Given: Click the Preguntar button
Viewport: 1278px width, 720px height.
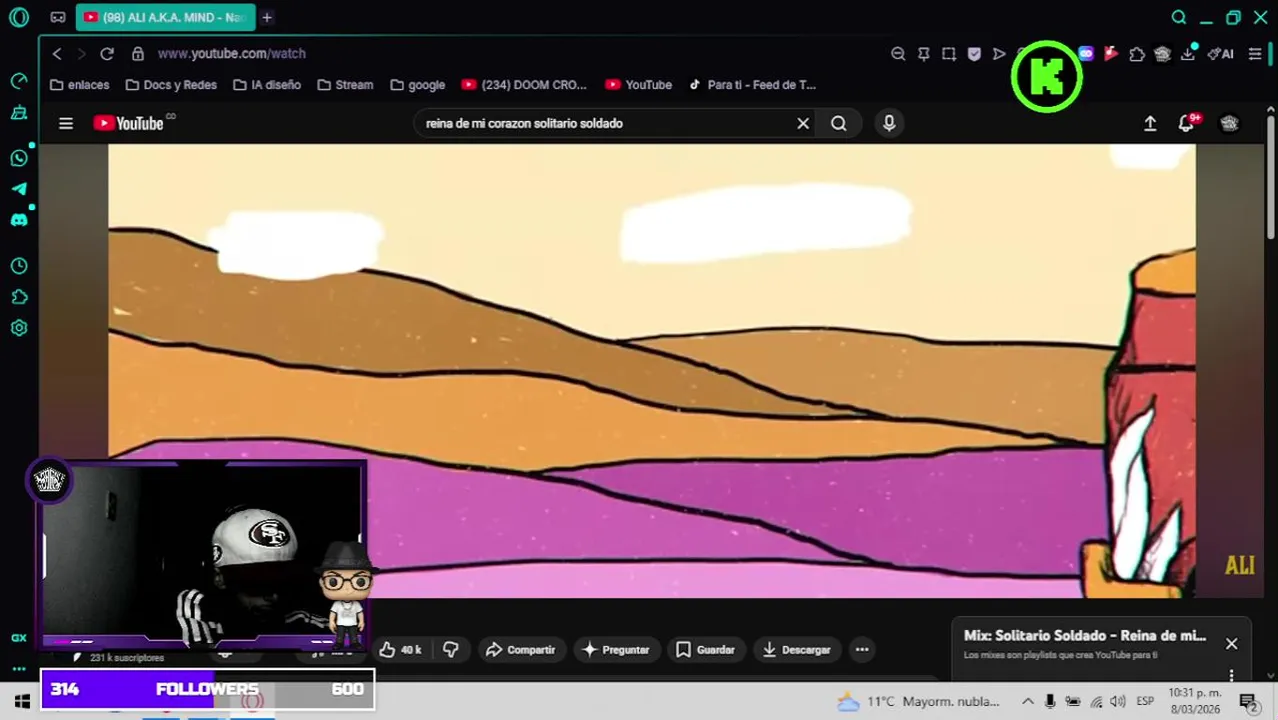Looking at the screenshot, I should (616, 650).
